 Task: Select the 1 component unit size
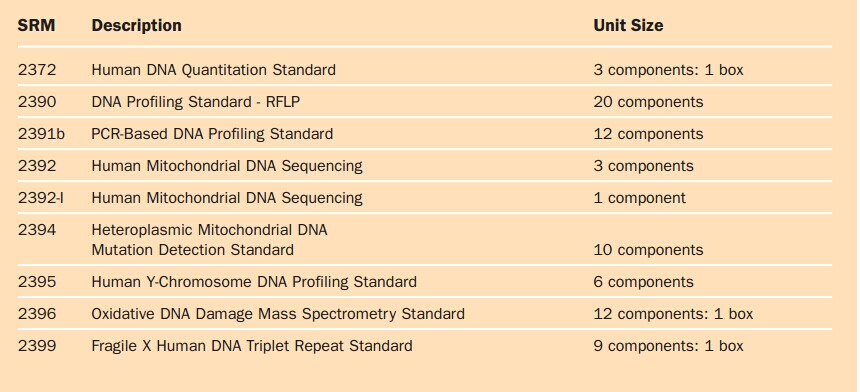click(640, 198)
